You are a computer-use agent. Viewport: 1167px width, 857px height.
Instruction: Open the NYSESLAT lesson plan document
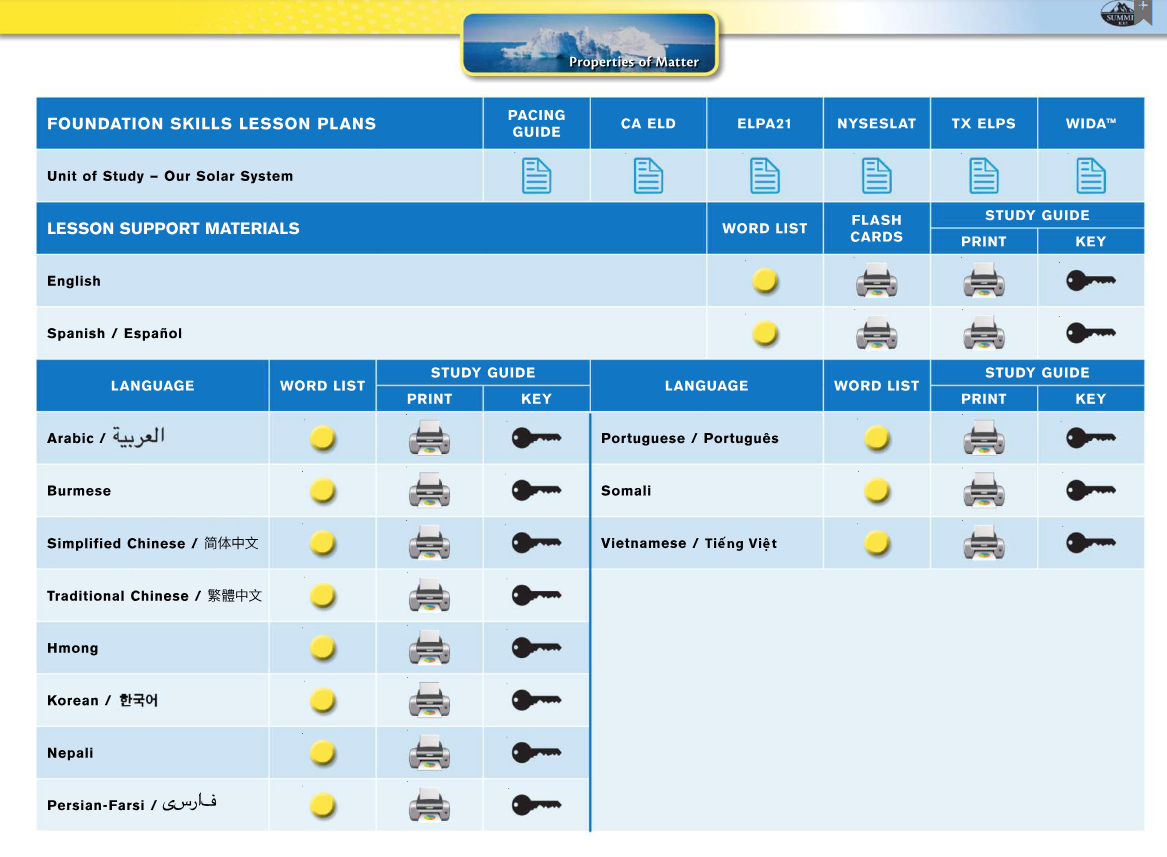(876, 176)
